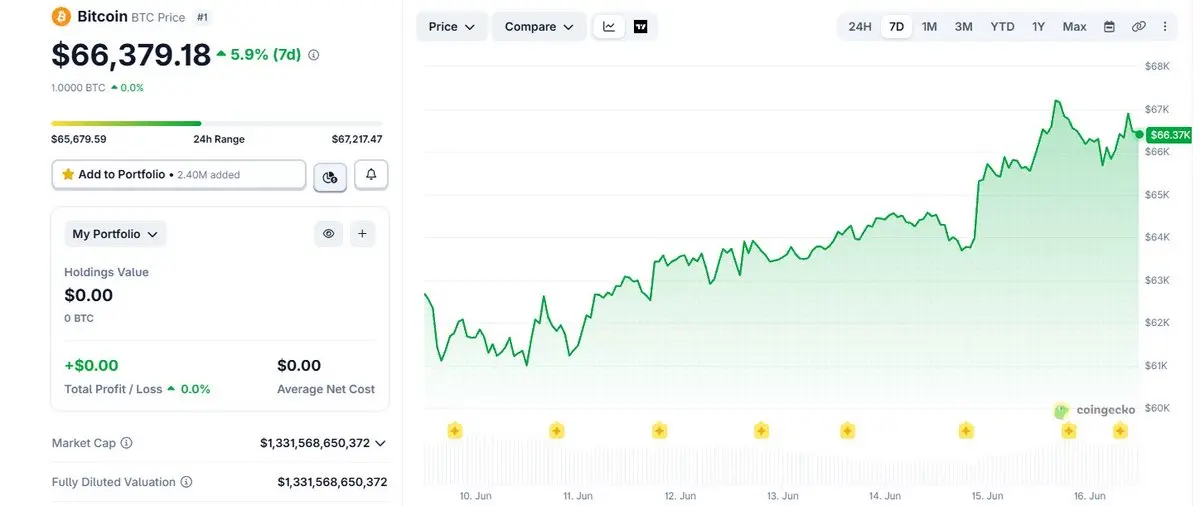Click the Fully Diluted Valuation amount $1,331,568,650,372
Viewport: 1200px width, 506px height.
coord(332,482)
